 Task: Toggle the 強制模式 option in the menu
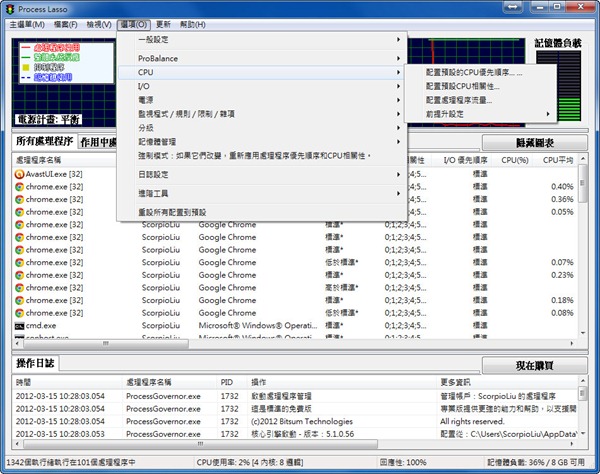[x=261, y=156]
